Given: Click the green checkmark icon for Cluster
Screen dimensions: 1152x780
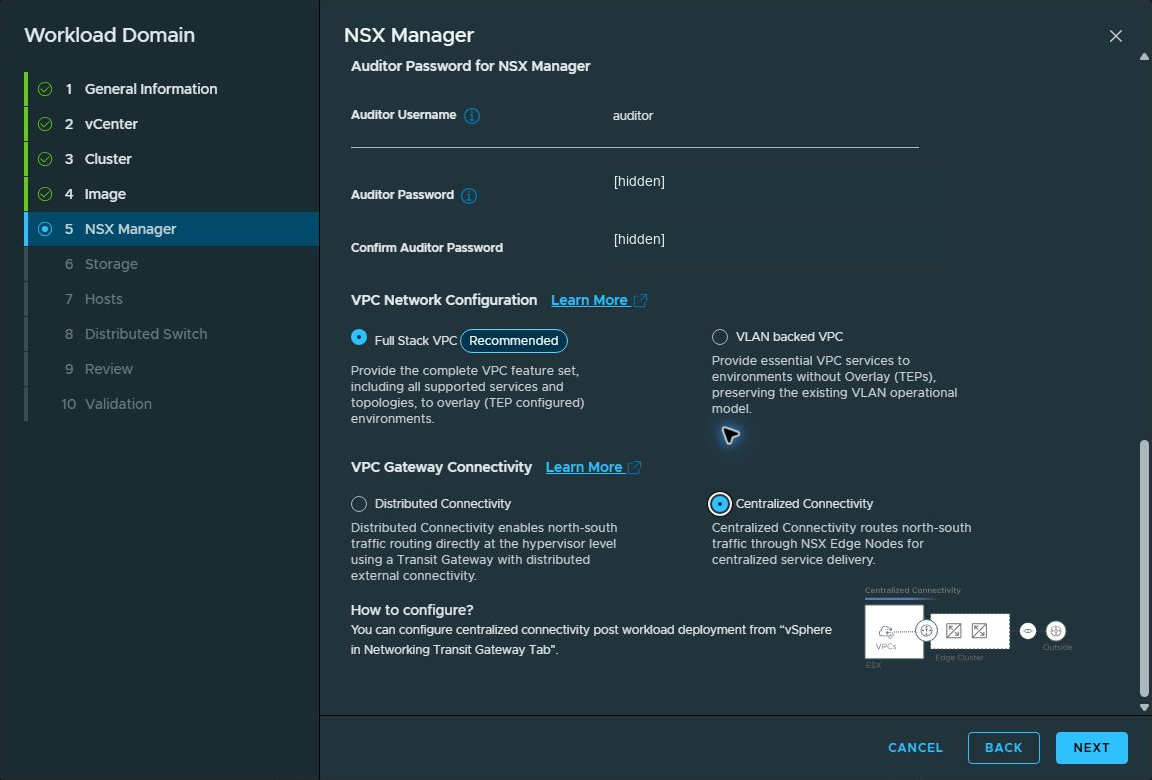Looking at the screenshot, I should tap(45, 159).
